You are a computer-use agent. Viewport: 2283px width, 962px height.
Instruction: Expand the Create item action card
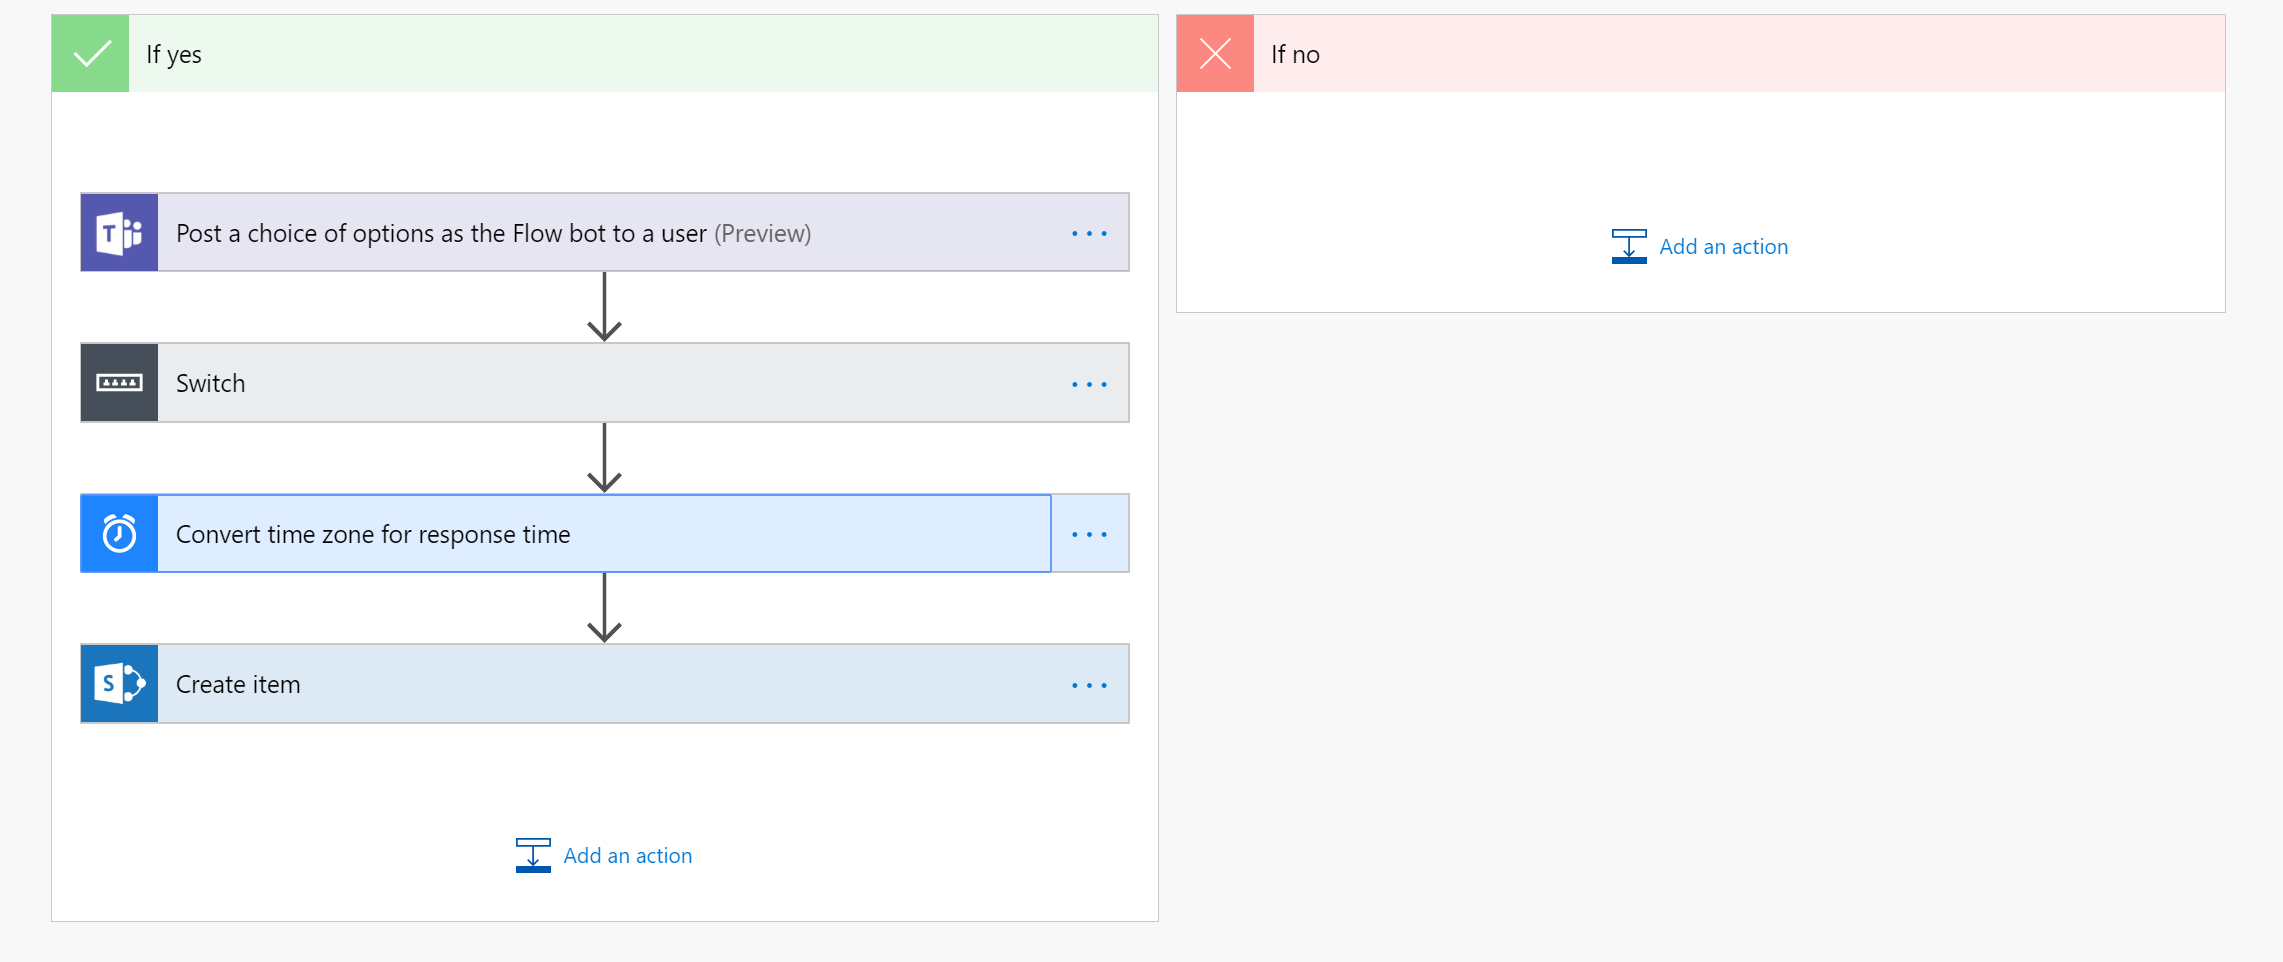[600, 684]
